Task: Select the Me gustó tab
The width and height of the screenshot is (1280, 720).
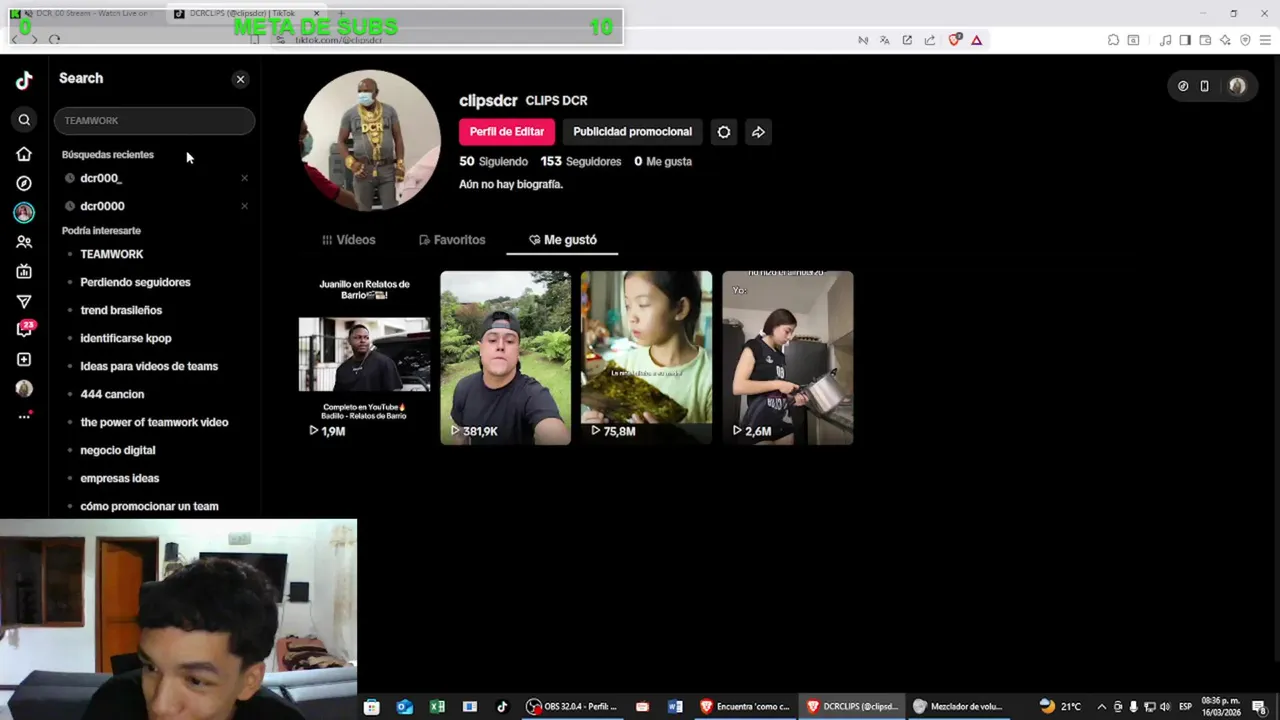Action: (x=562, y=240)
